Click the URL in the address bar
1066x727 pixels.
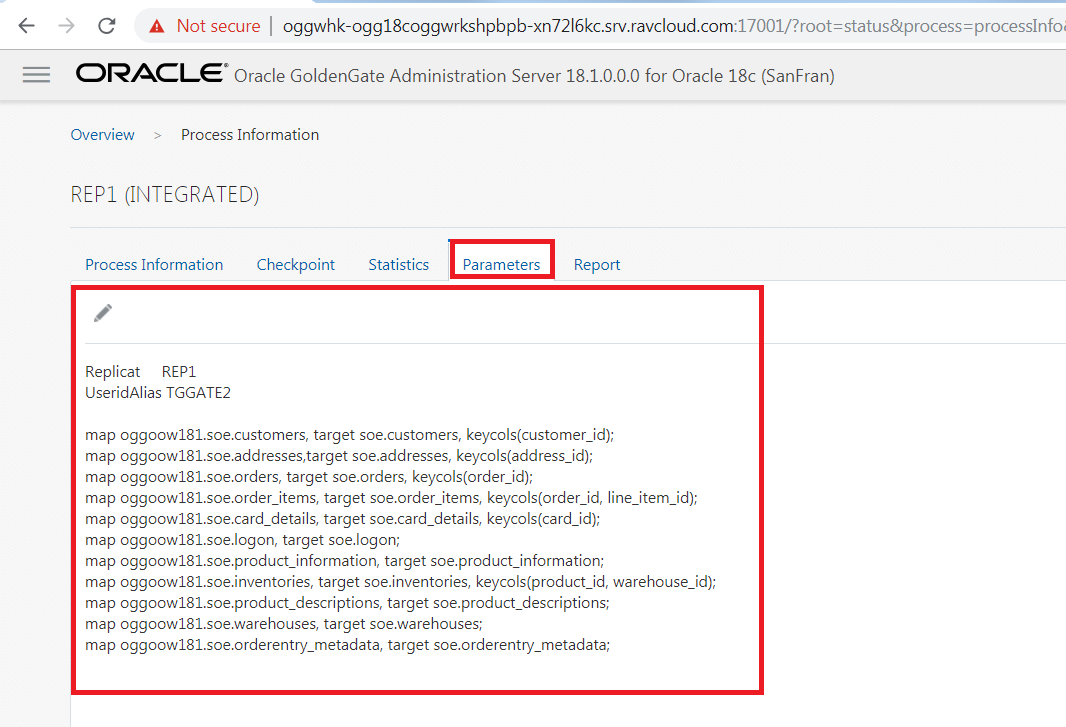[x=673, y=26]
